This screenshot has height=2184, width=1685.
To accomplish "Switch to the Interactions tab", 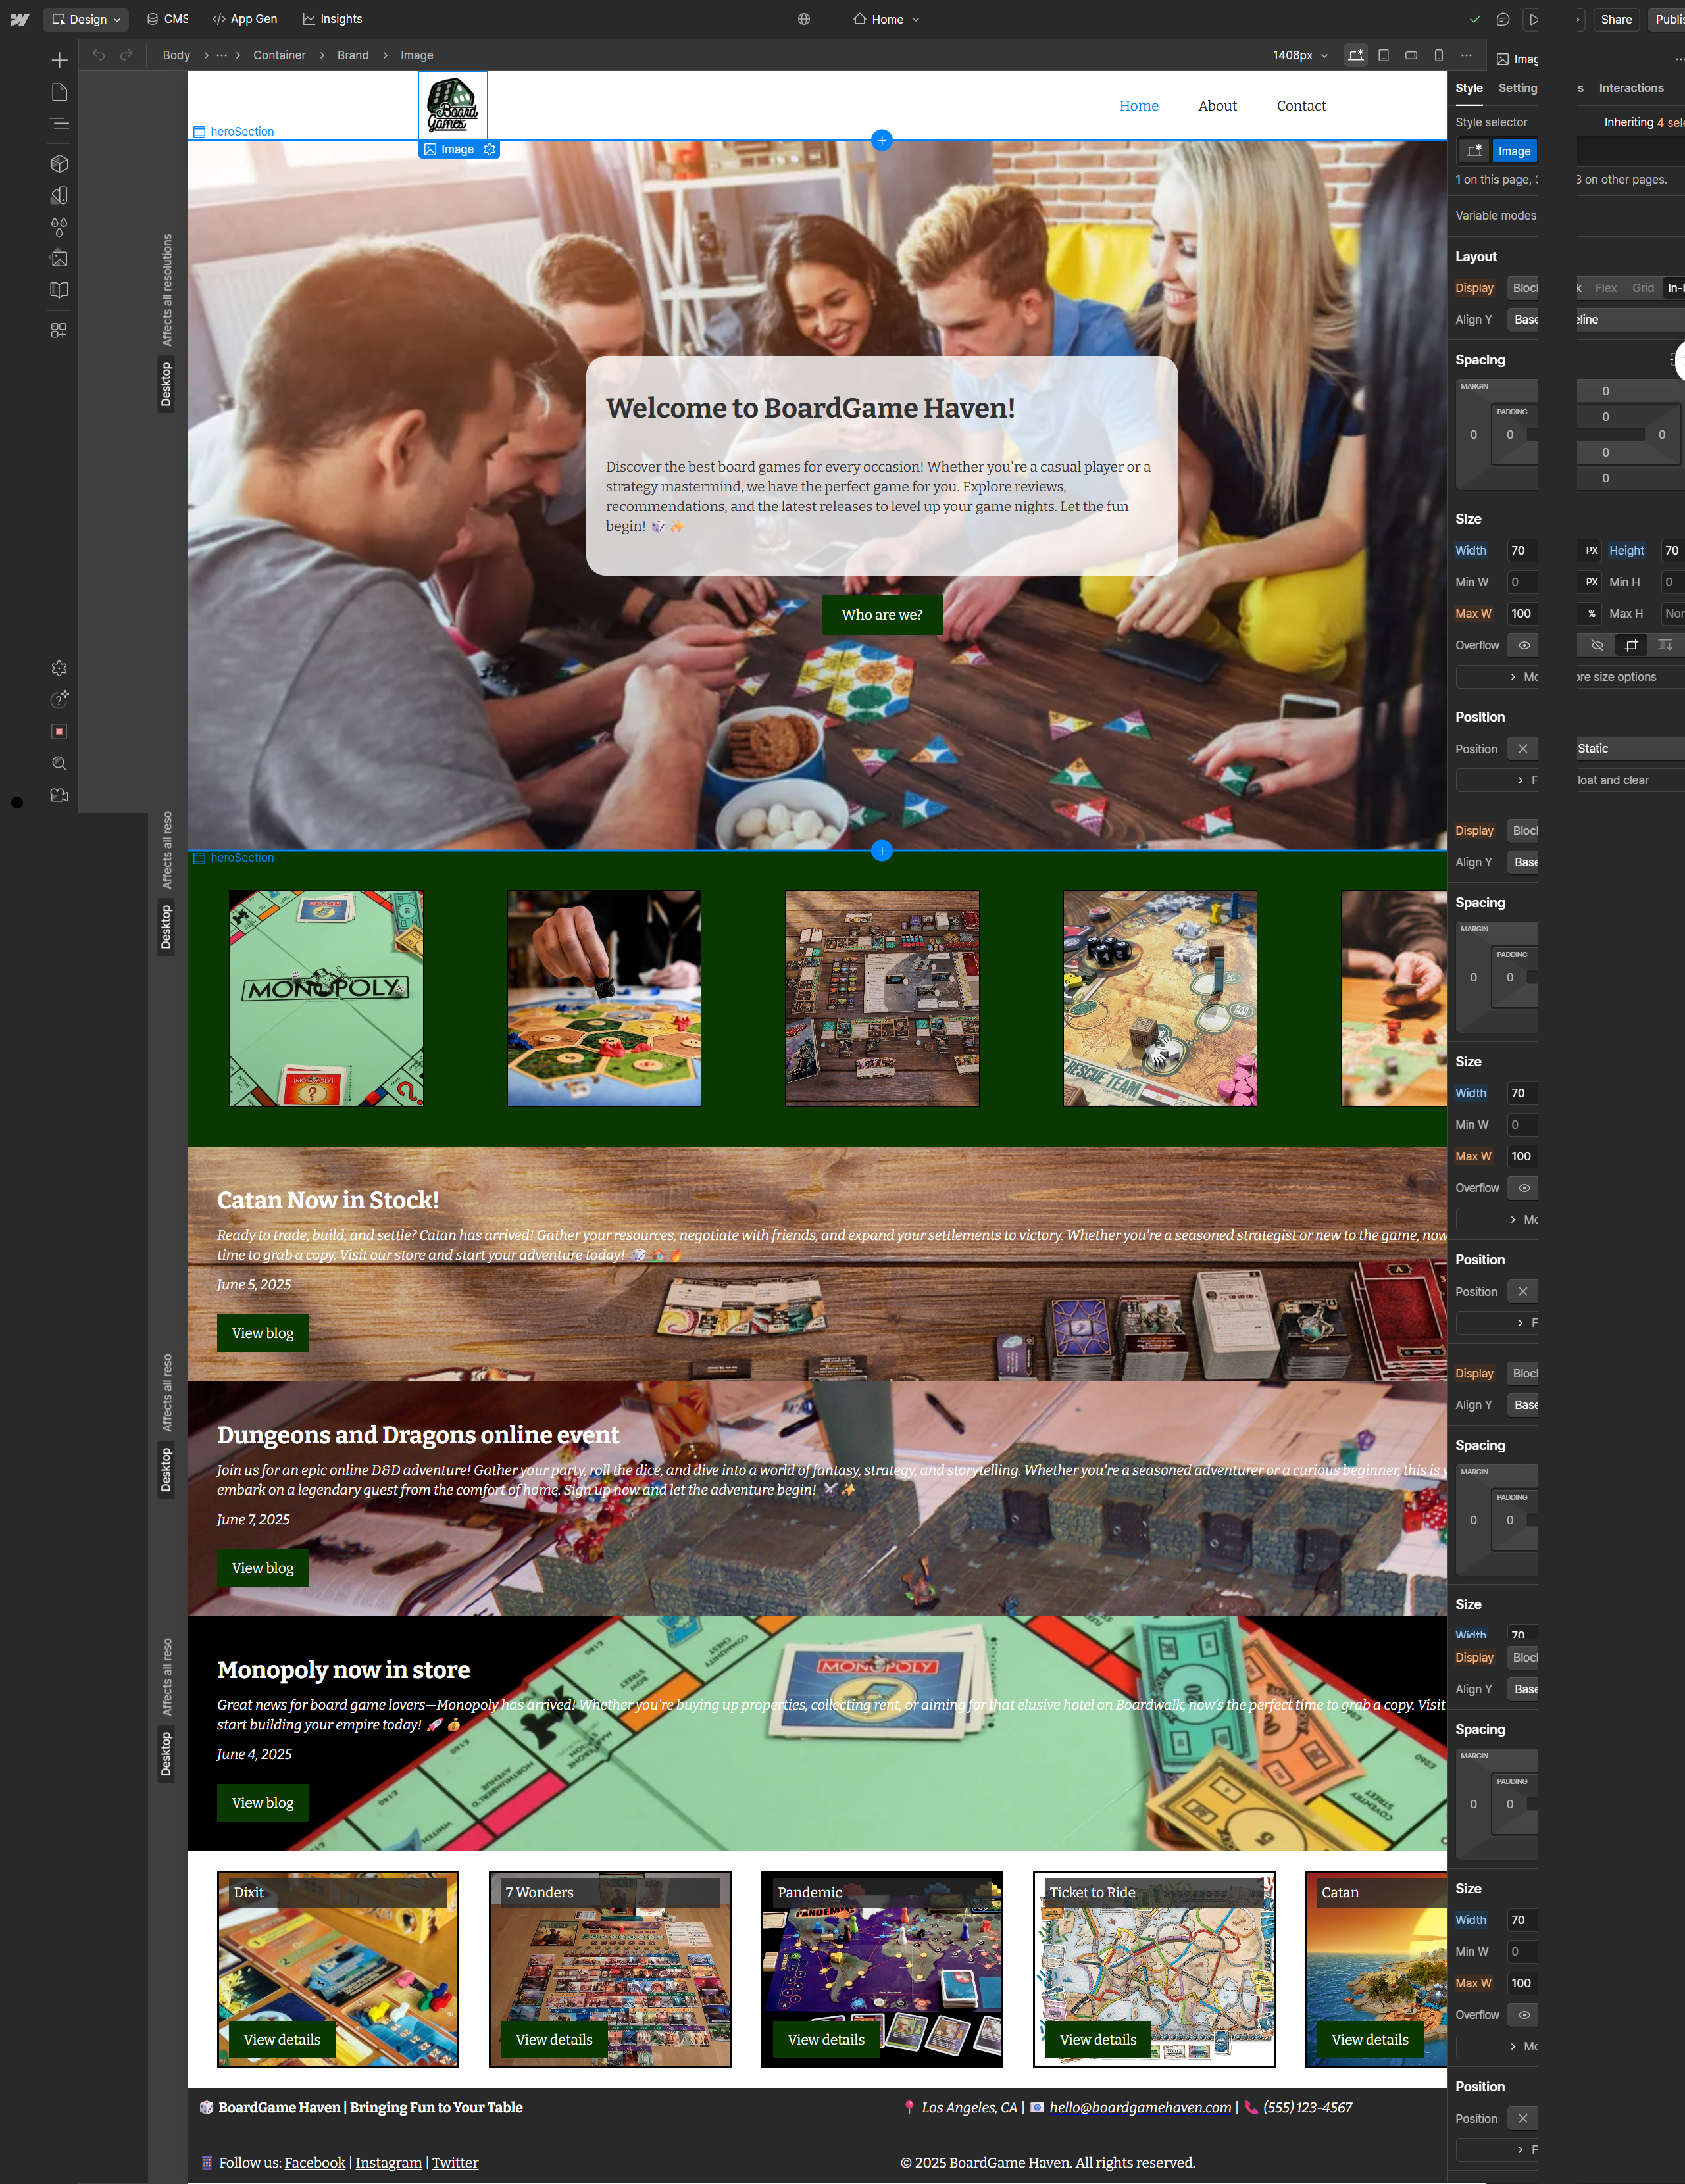I will pos(1631,88).
